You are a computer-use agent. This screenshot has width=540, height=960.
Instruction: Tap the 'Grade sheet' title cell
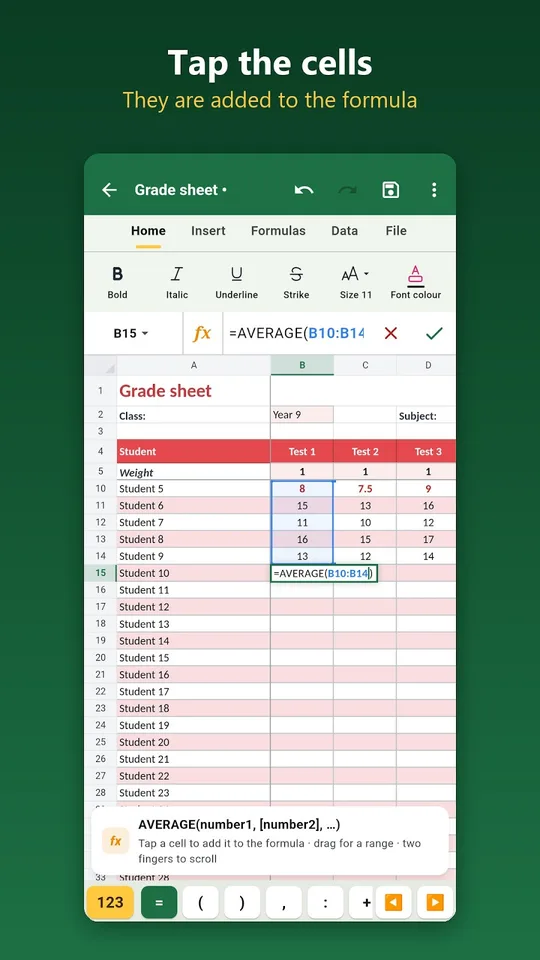point(193,391)
